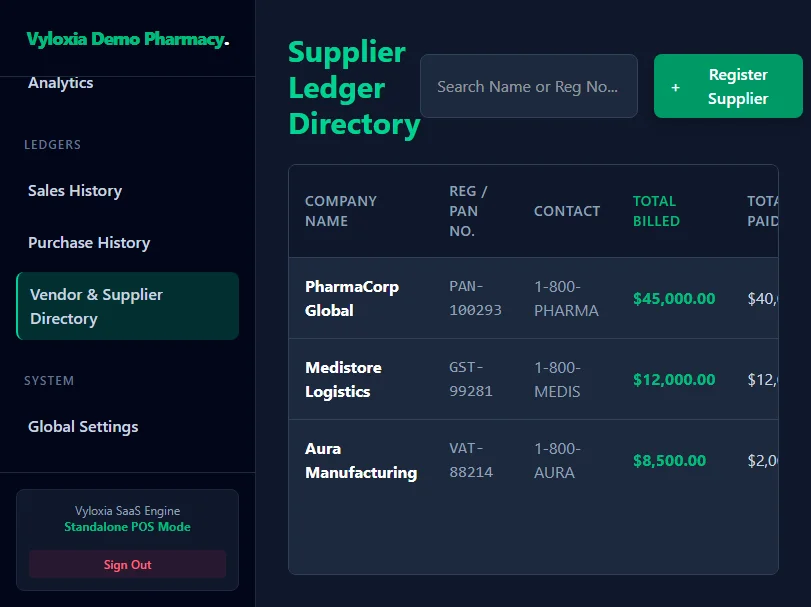Click VAT-88214 registration number
Image resolution: width=811 pixels, height=607 pixels.
coord(471,460)
